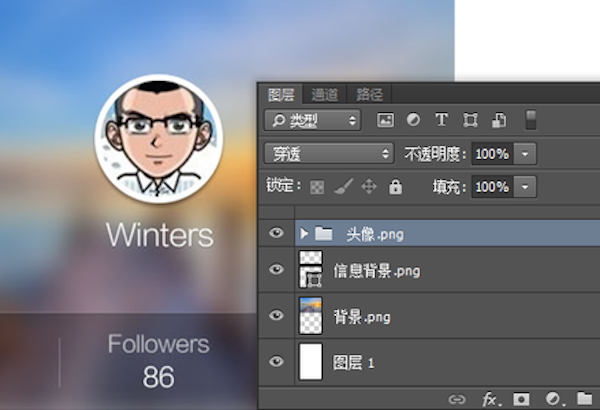Select the 背景.png layer thumbnail
Viewport: 600px width, 410px height.
[310, 315]
